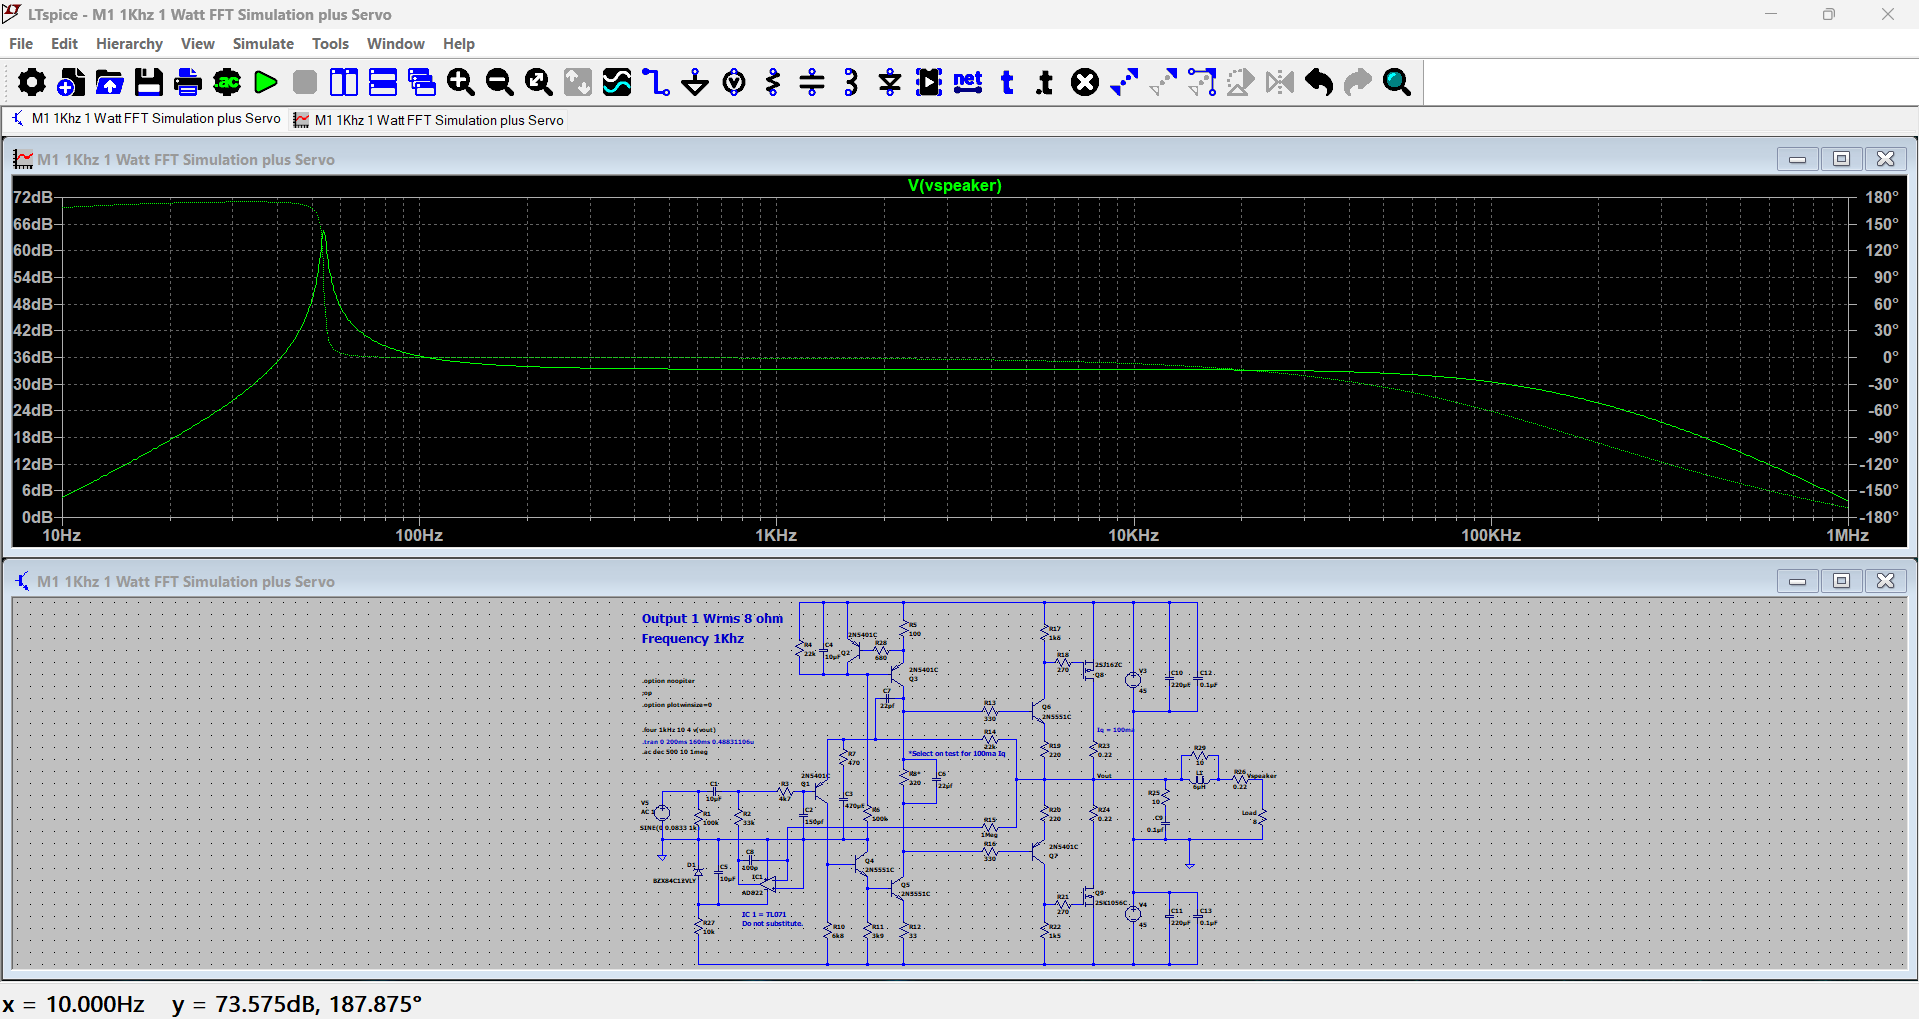The height and width of the screenshot is (1019, 1919).
Task: Add a SPICE directive .t
Action: 1046,82
